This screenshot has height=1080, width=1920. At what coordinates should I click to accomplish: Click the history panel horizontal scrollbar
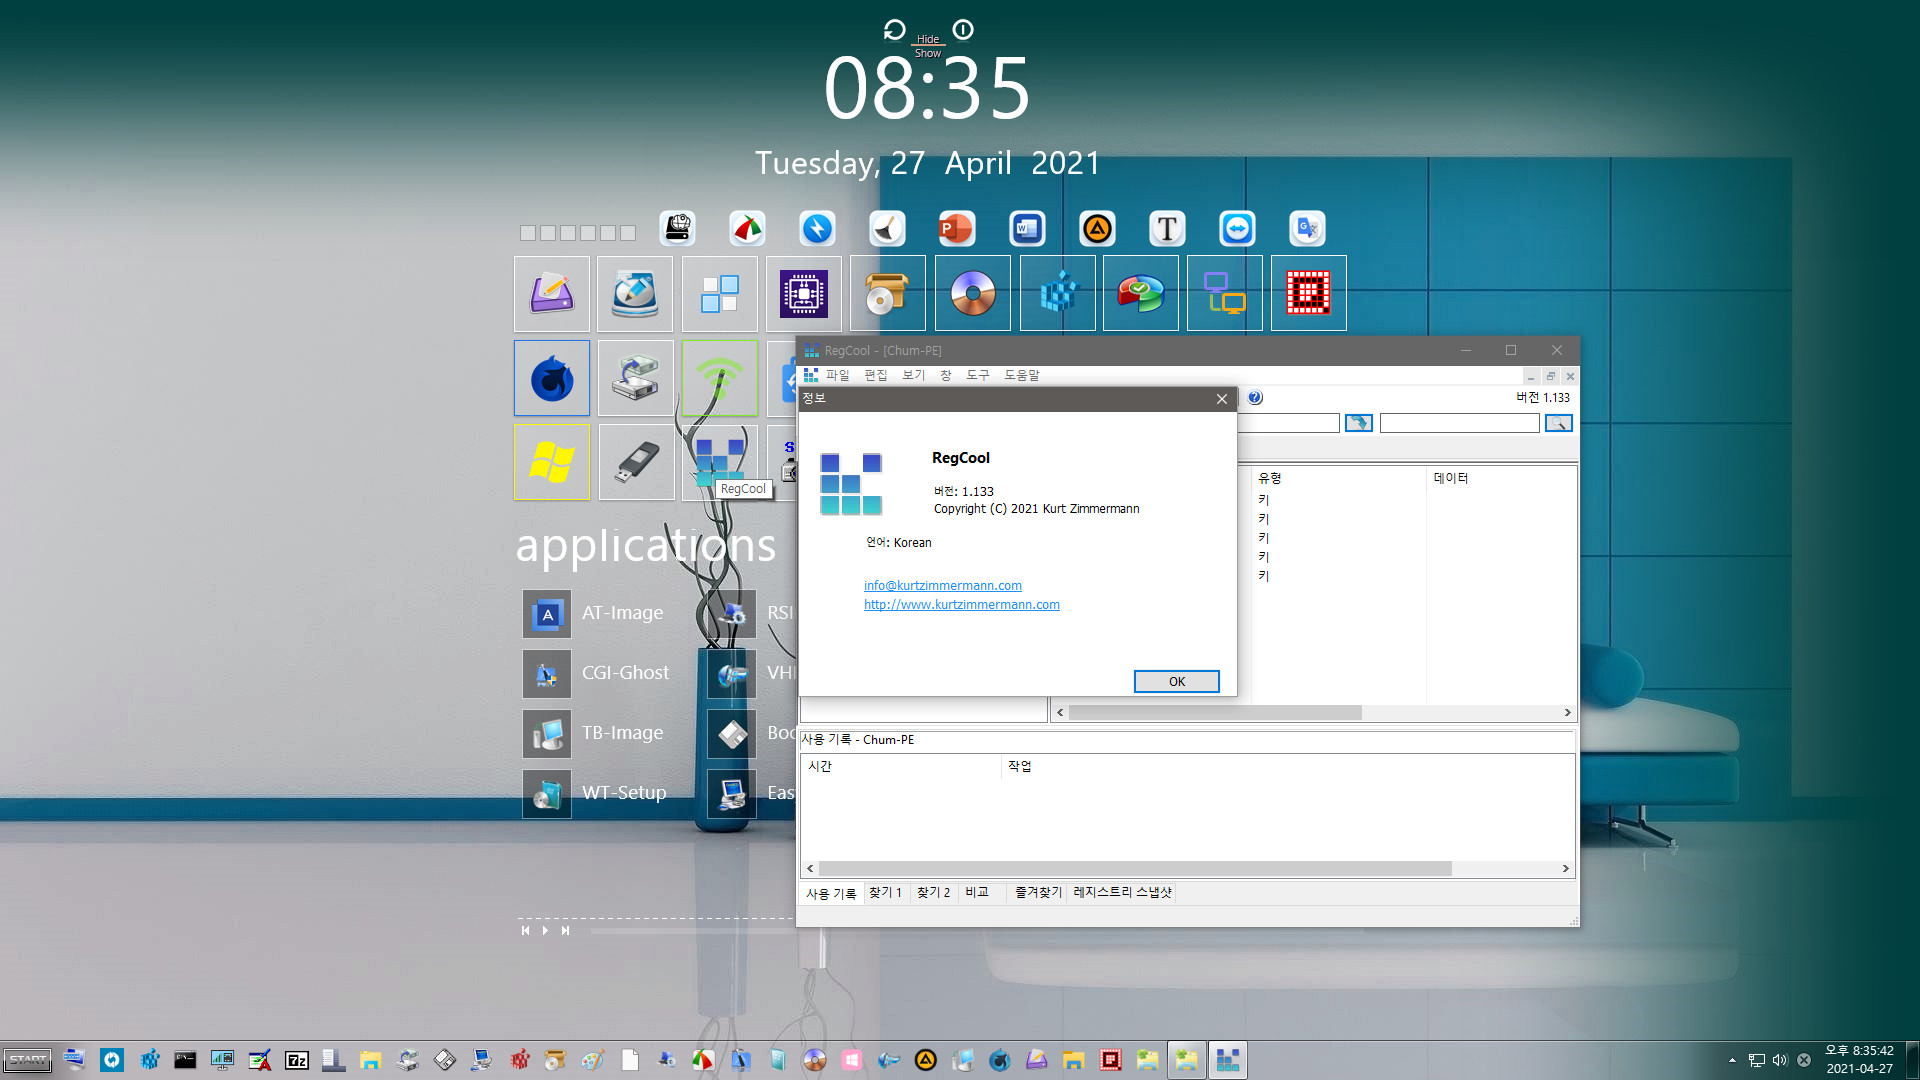[1135, 868]
